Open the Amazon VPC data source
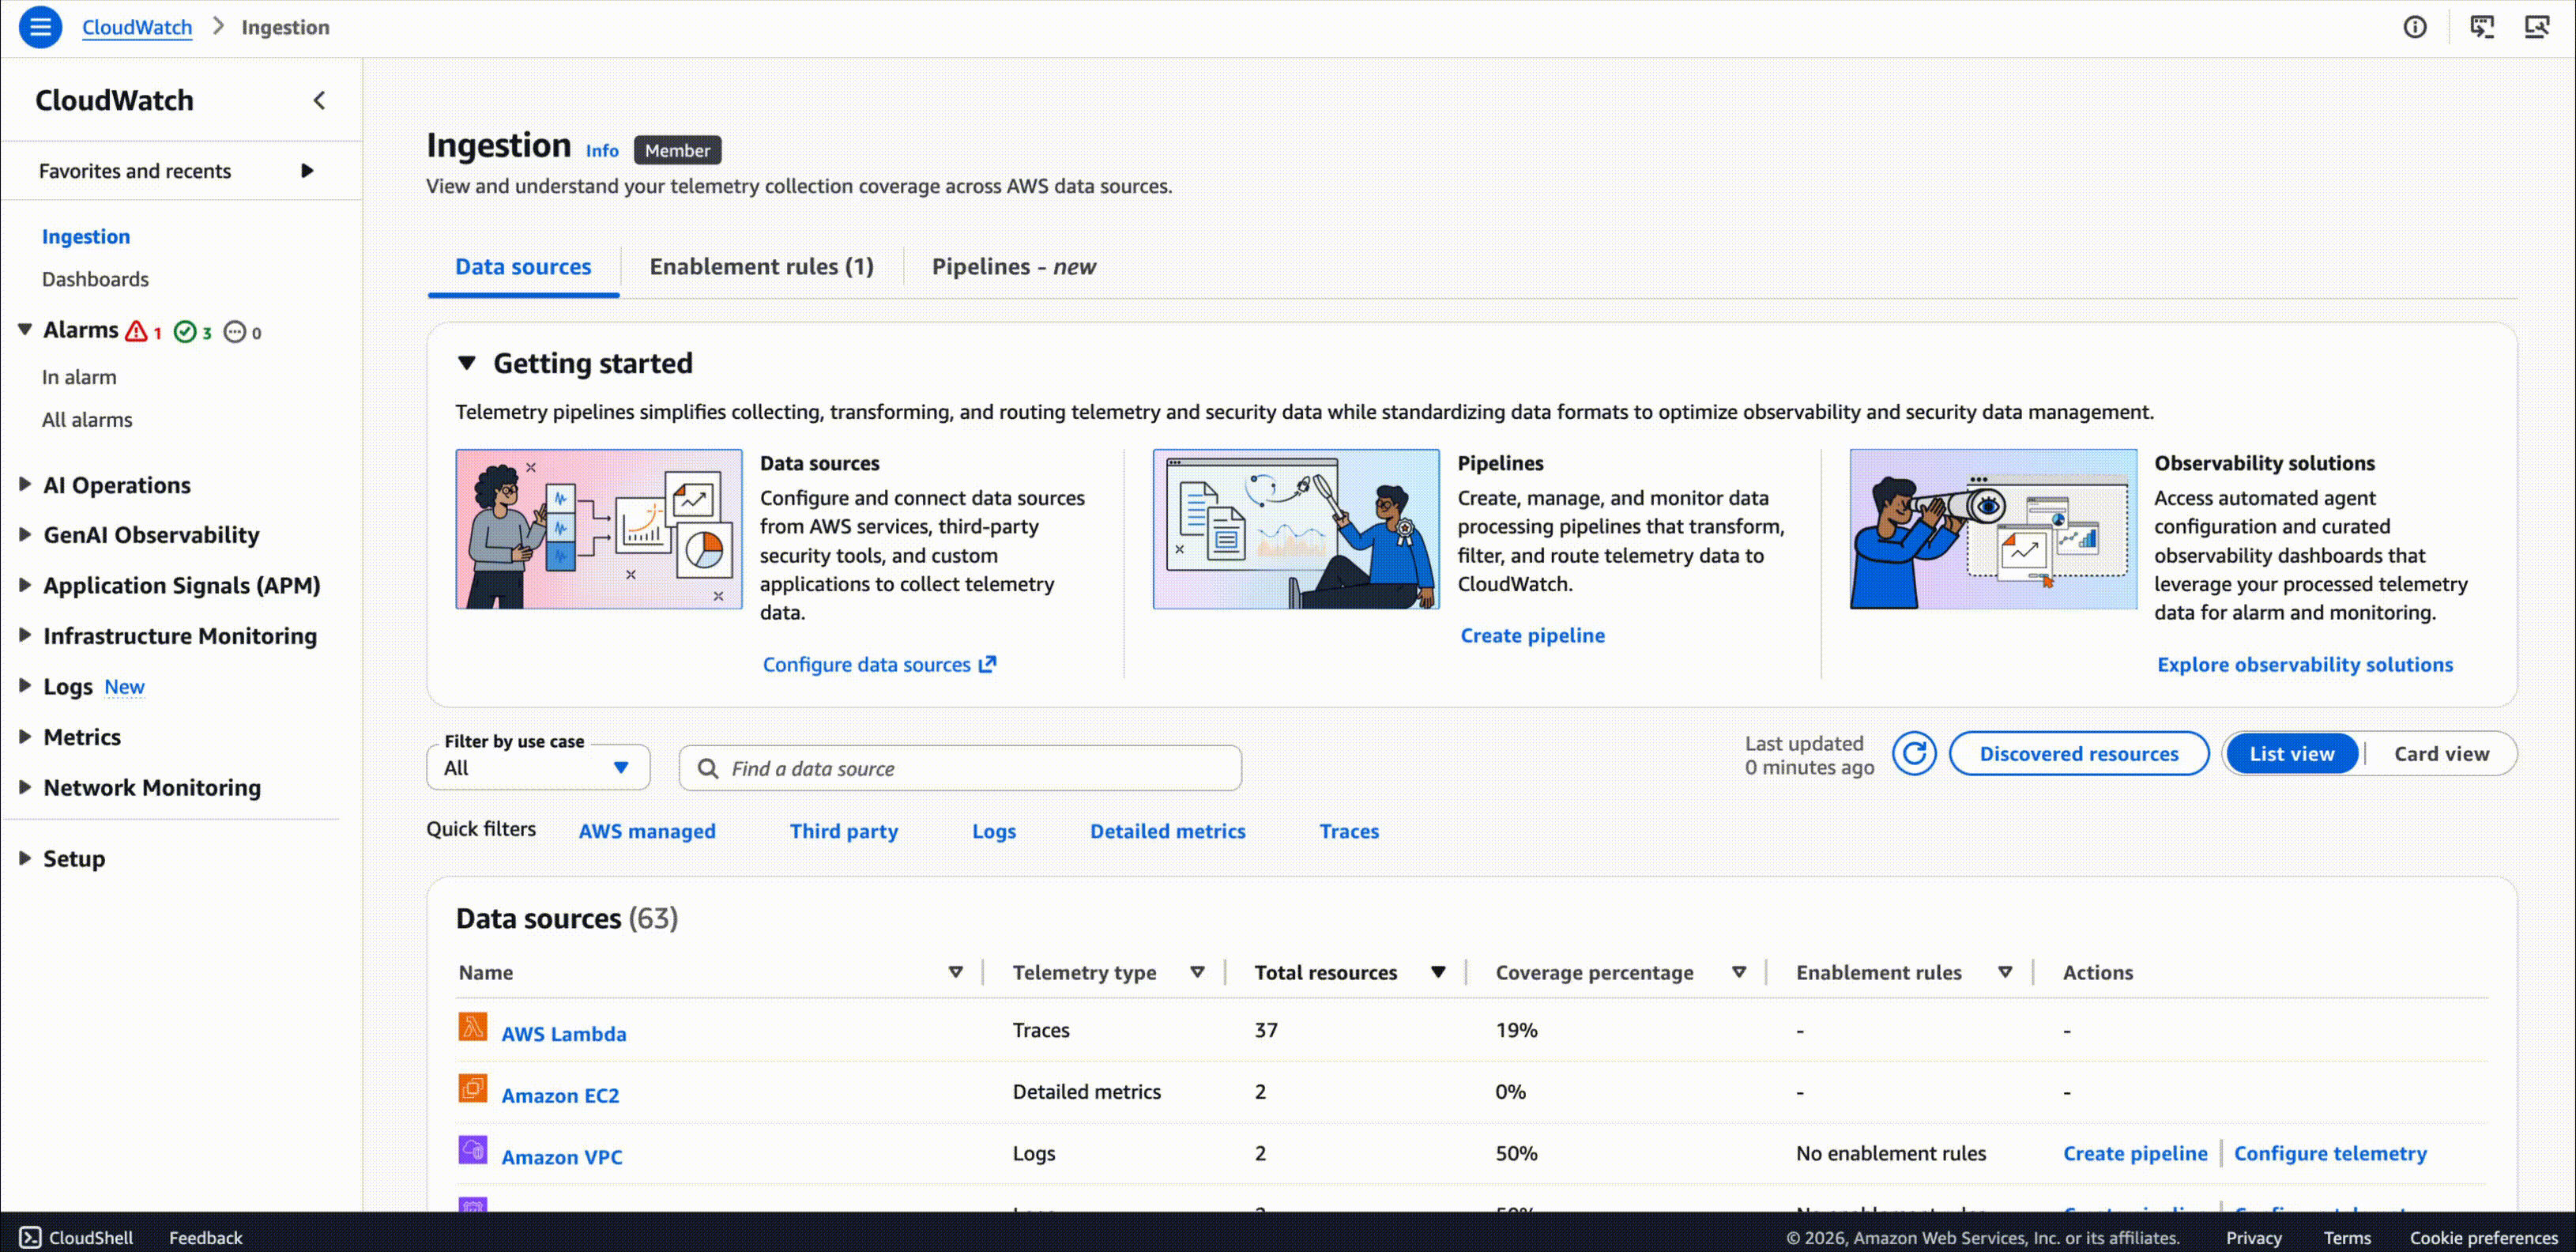This screenshot has height=1252, width=2576. pos(561,1157)
